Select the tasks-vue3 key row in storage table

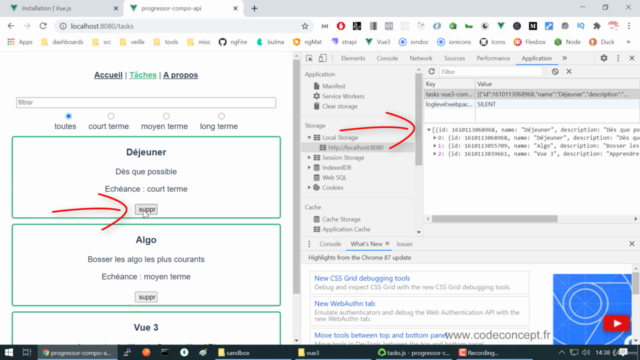(531, 94)
